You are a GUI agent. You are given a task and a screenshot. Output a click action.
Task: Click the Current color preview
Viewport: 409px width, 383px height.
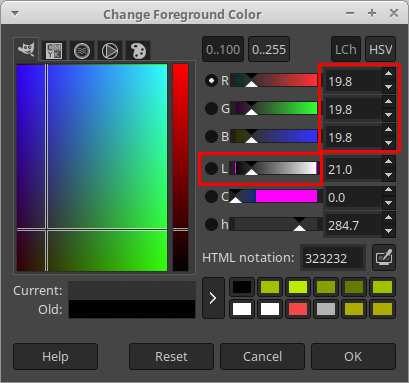[x=132, y=291]
